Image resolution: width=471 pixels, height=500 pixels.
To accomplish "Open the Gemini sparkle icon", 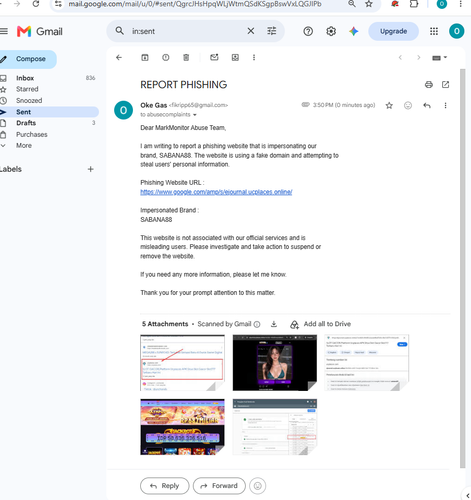I will 353,31.
